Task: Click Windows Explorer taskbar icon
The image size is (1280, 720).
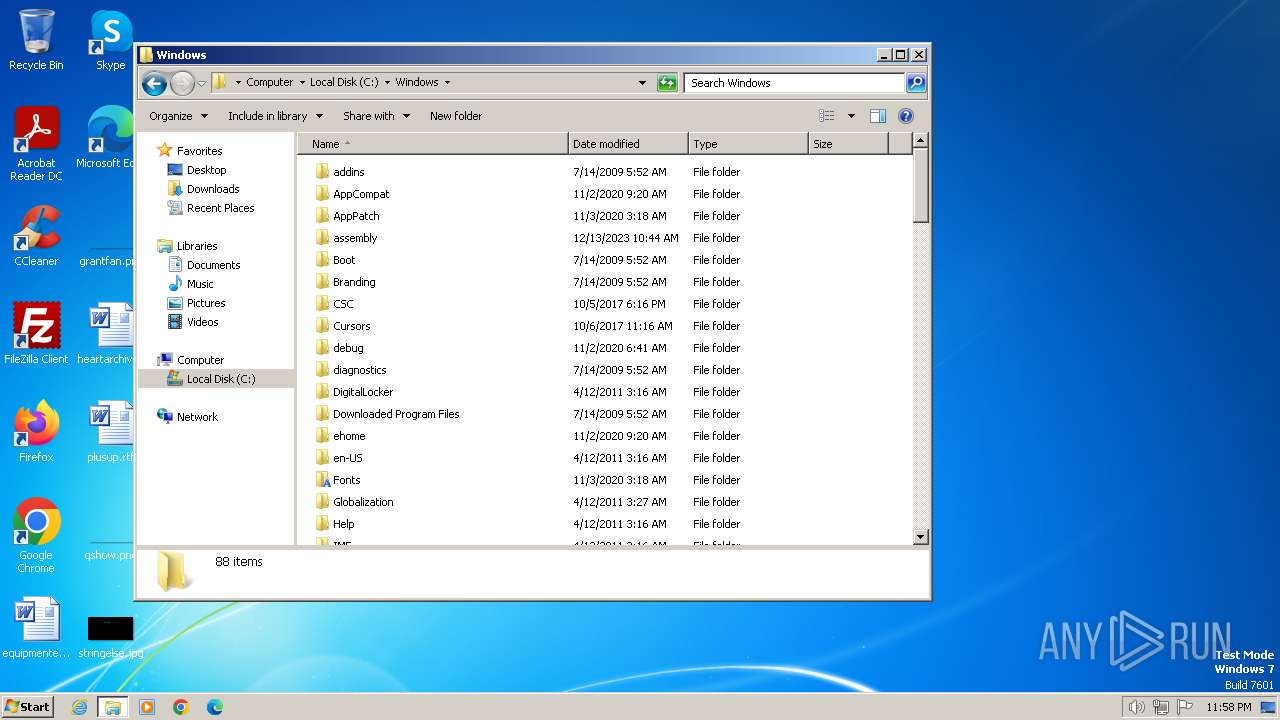Action: [112, 707]
